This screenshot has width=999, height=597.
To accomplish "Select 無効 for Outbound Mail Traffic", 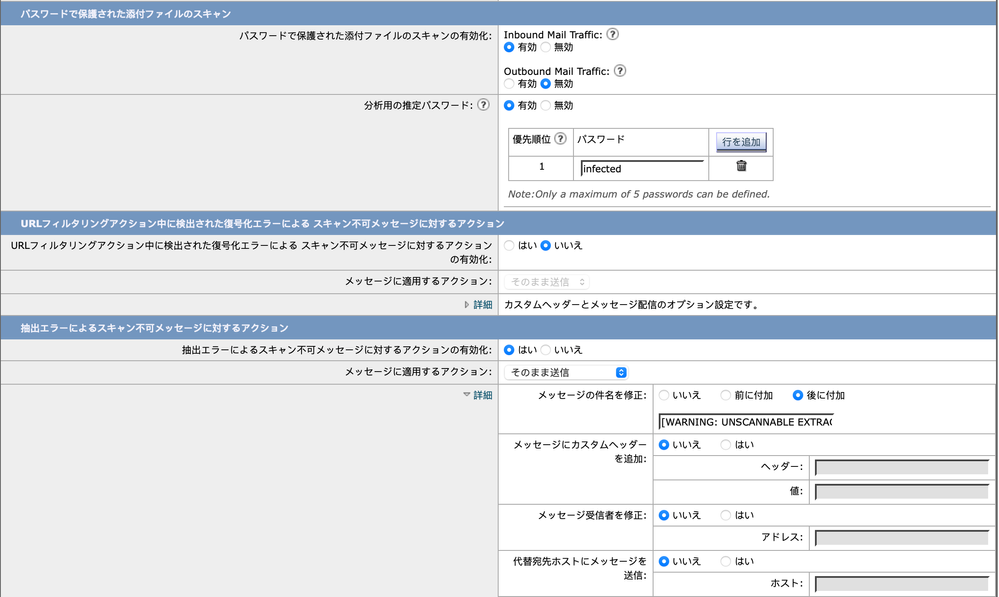I will (x=545, y=83).
